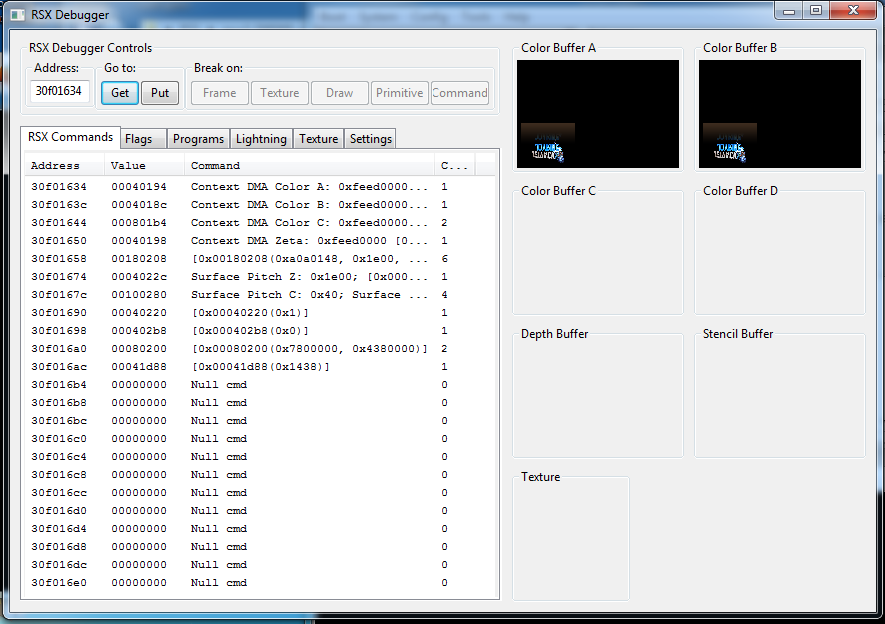
Task: Click the empty Color Buffer D panel
Action: coord(779,254)
